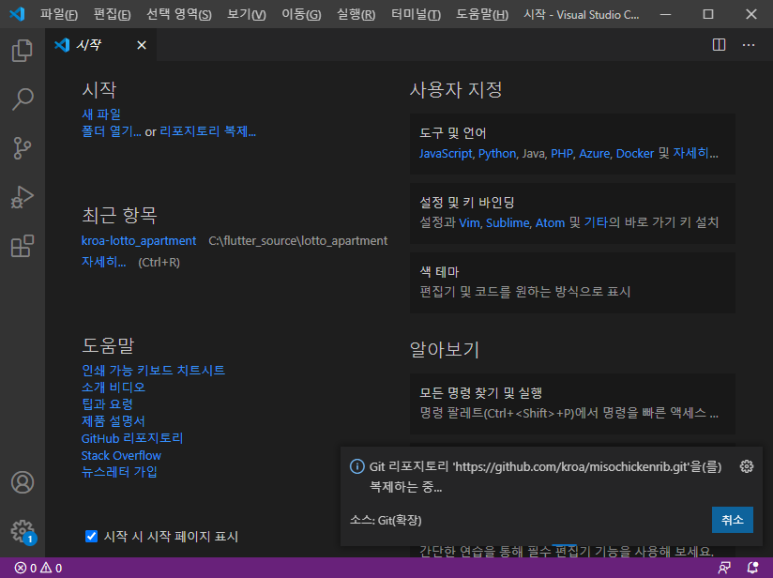Open the Search view icon

click(x=22, y=99)
